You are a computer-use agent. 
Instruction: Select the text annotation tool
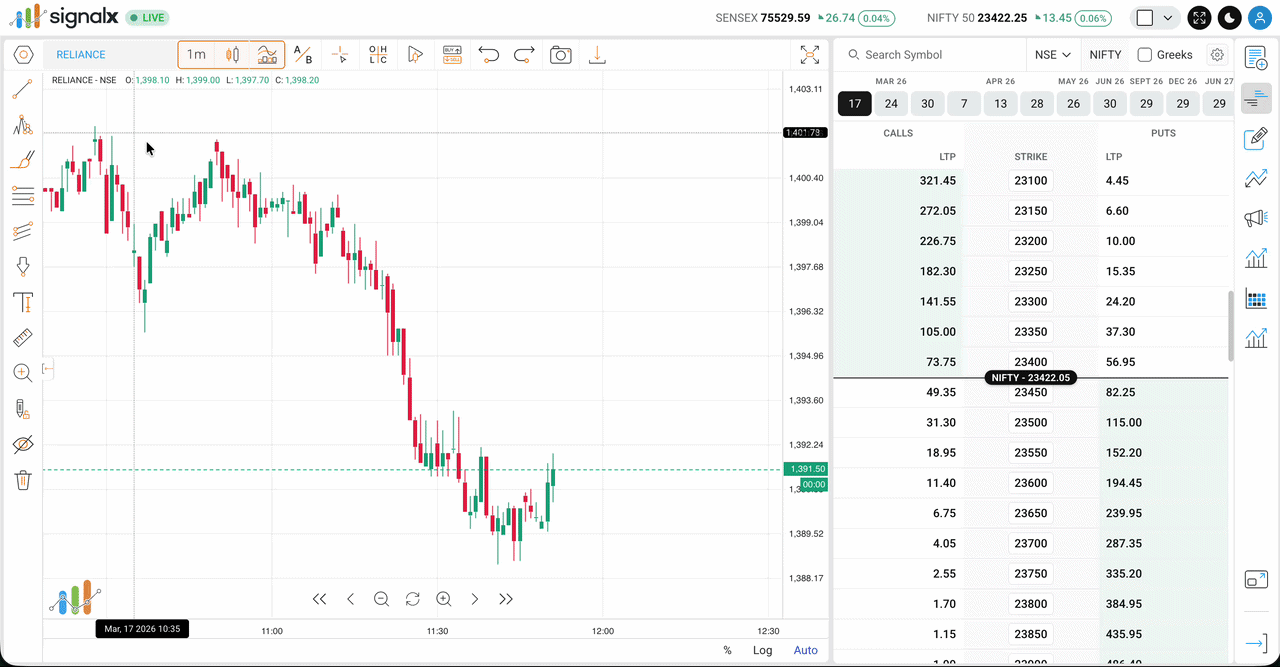pos(22,302)
